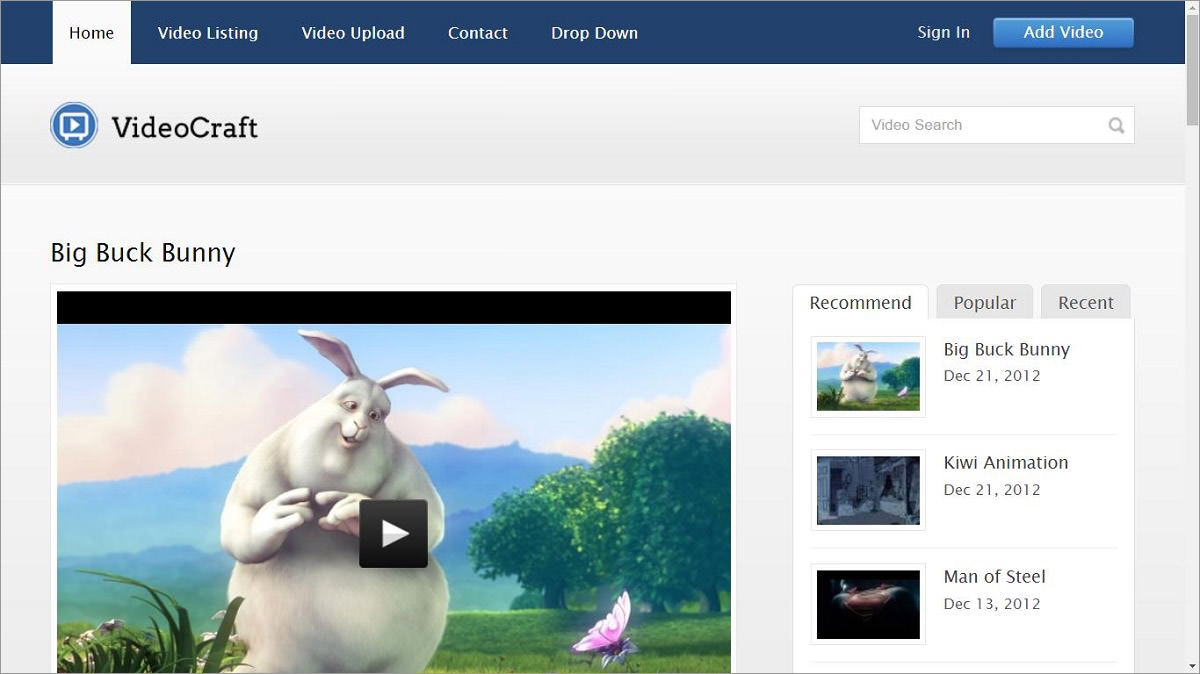Viewport: 1200px width, 674px height.
Task: Click the Big Buck Bunny page heading
Action: coord(143,252)
